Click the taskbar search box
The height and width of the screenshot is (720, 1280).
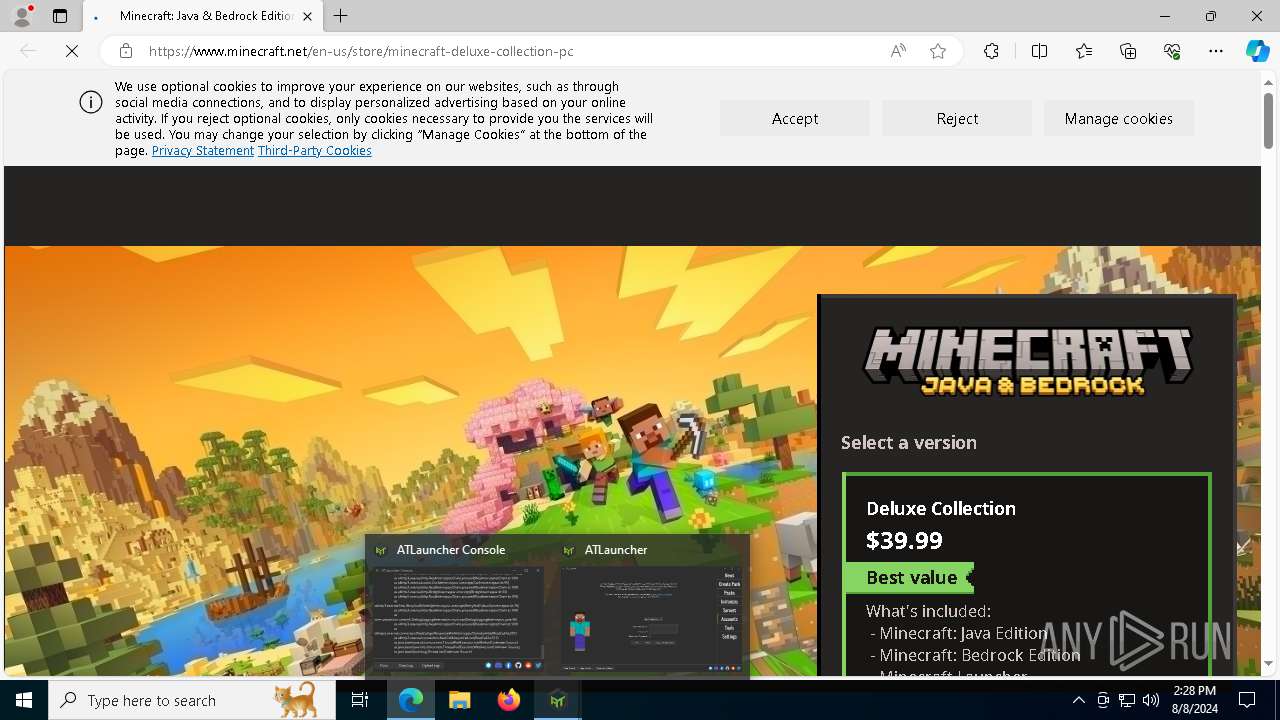tap(192, 700)
